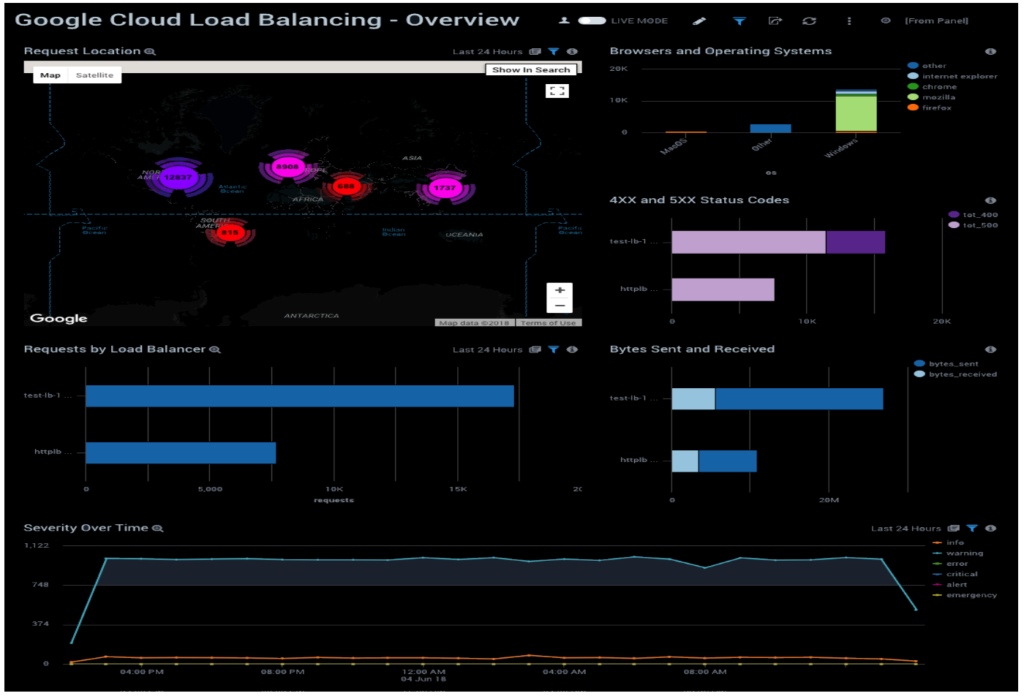Click Requests by Load Balancer details icon

coord(535,350)
